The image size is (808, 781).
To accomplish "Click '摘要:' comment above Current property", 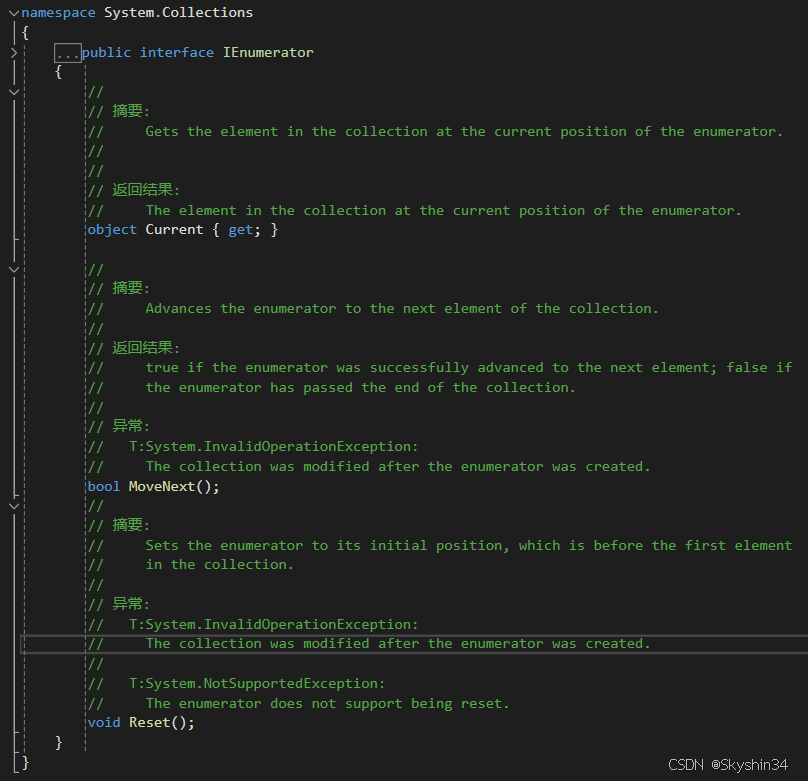I will tap(131, 111).
